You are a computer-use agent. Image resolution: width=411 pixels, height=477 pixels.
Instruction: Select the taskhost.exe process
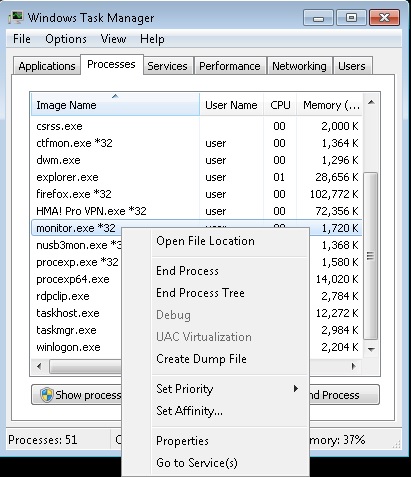(x=77, y=313)
